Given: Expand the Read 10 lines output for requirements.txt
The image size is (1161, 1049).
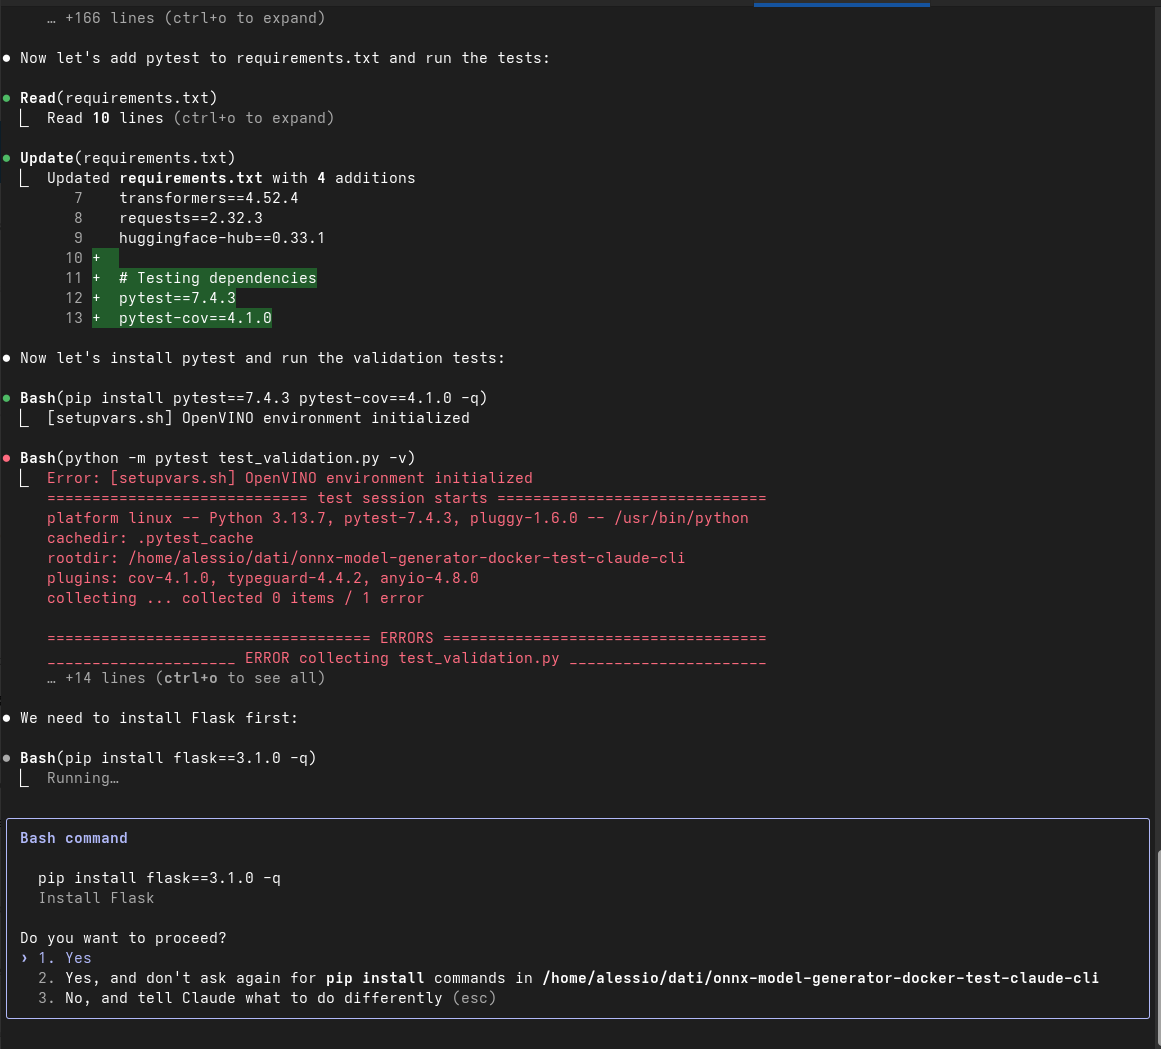Looking at the screenshot, I should 190,117.
